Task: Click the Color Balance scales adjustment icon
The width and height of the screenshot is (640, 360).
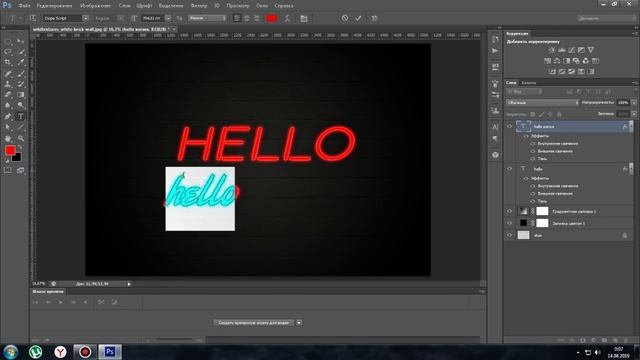Action: 557,61
